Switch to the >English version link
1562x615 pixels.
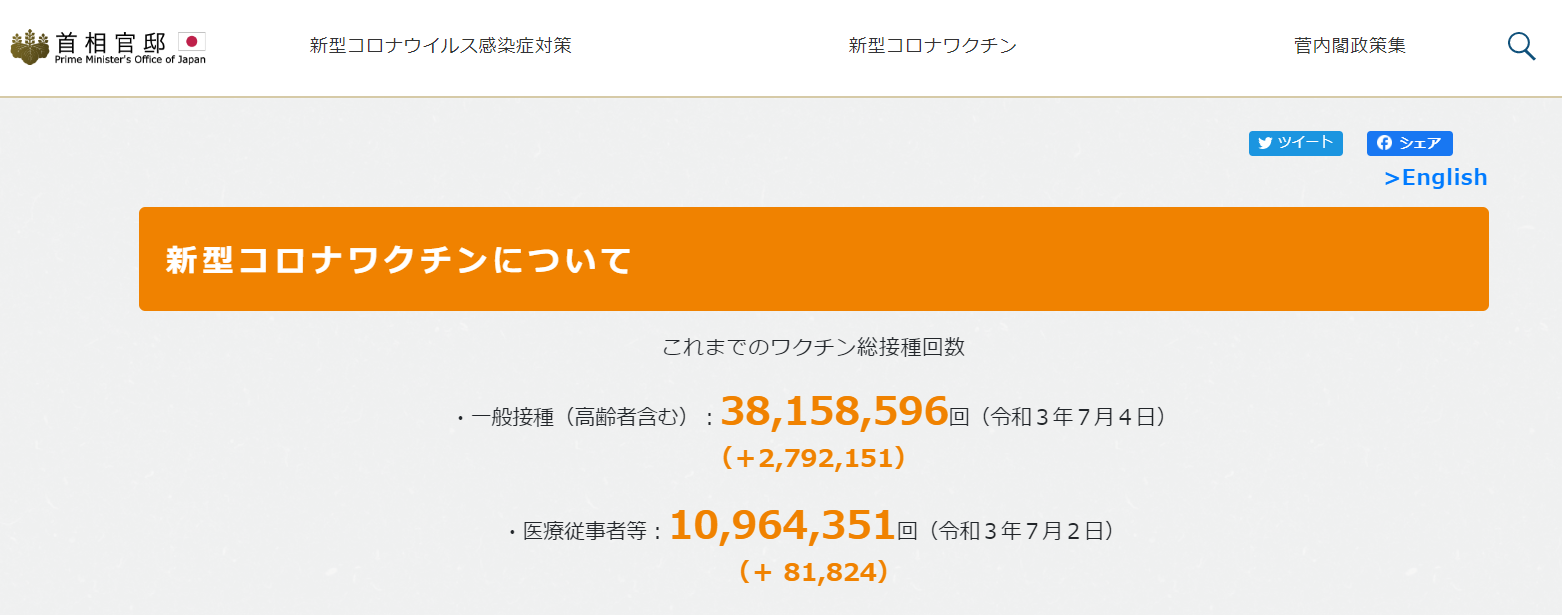pos(1436,177)
